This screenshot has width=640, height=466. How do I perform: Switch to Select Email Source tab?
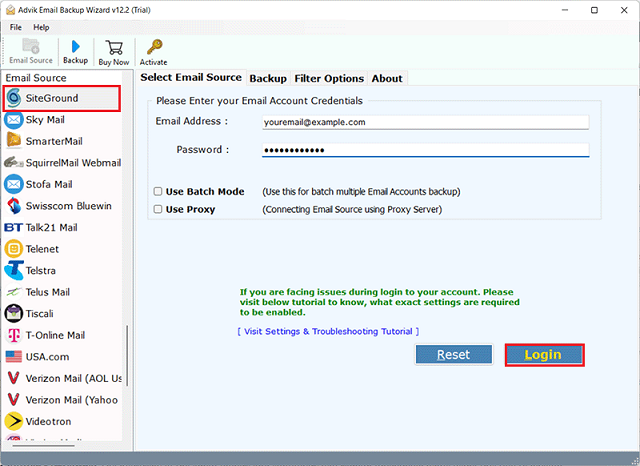[x=191, y=77]
